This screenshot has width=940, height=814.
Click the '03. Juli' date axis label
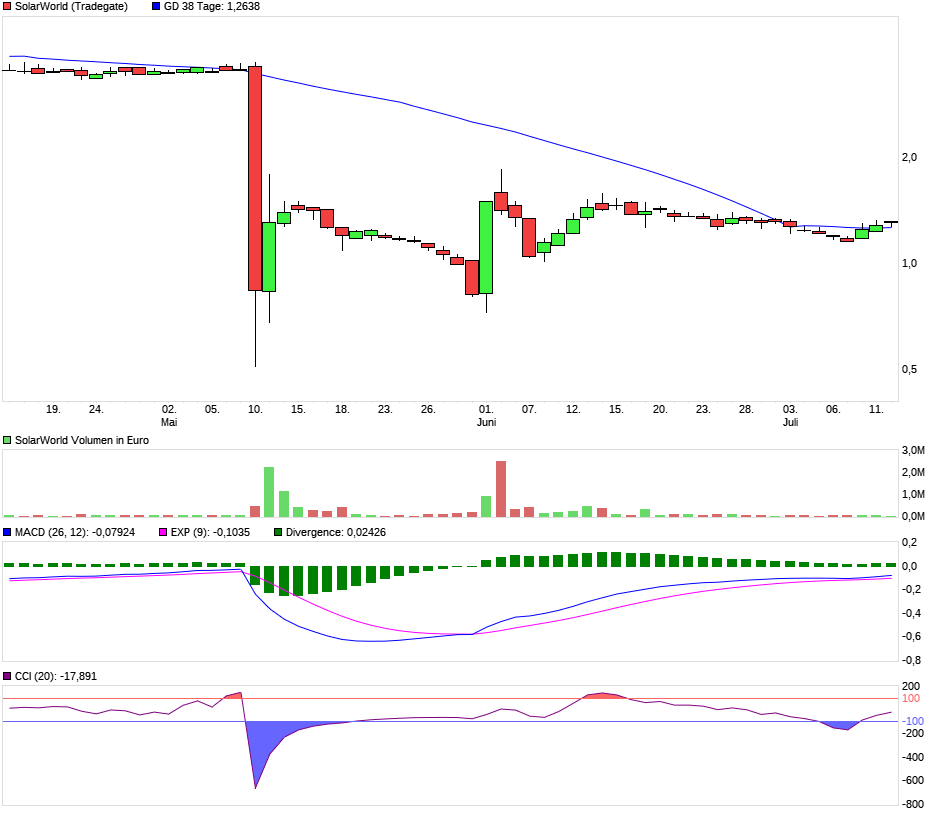[790, 415]
